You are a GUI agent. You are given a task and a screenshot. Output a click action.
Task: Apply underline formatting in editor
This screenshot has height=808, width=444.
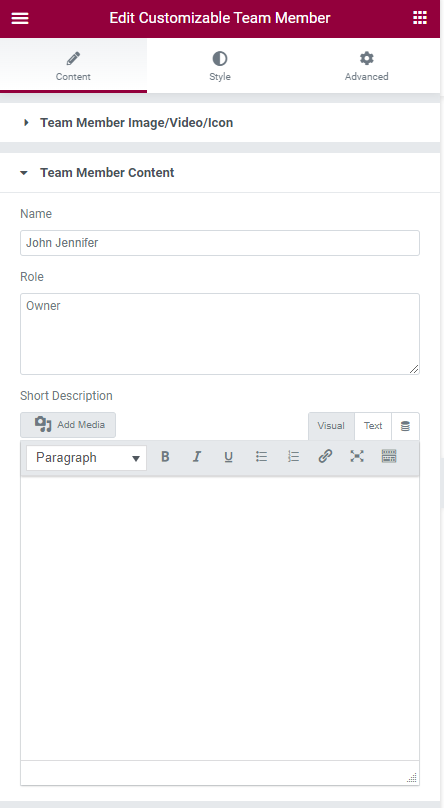click(229, 457)
